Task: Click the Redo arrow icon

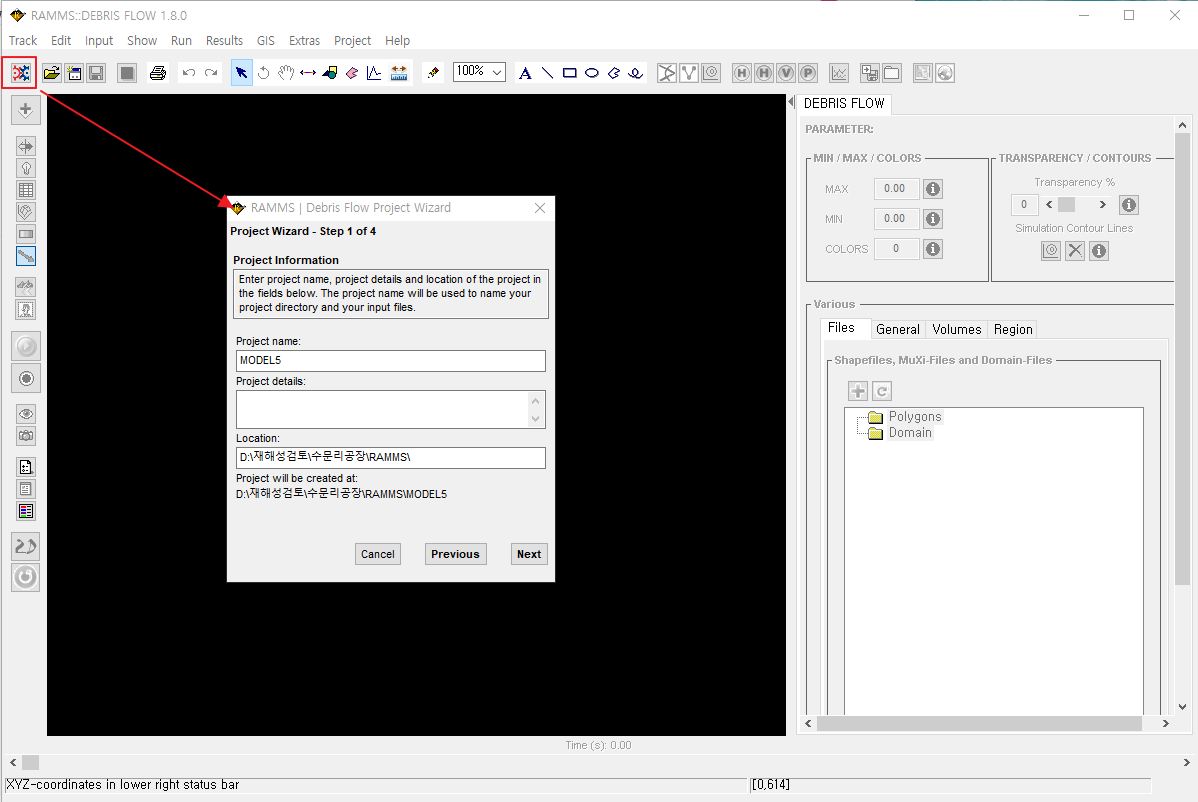Action: [211, 73]
